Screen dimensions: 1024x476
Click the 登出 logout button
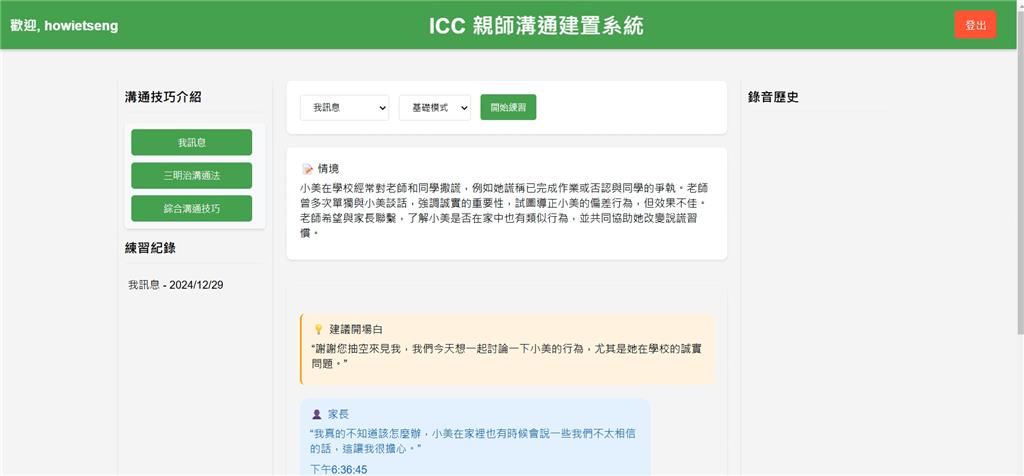[x=975, y=25]
